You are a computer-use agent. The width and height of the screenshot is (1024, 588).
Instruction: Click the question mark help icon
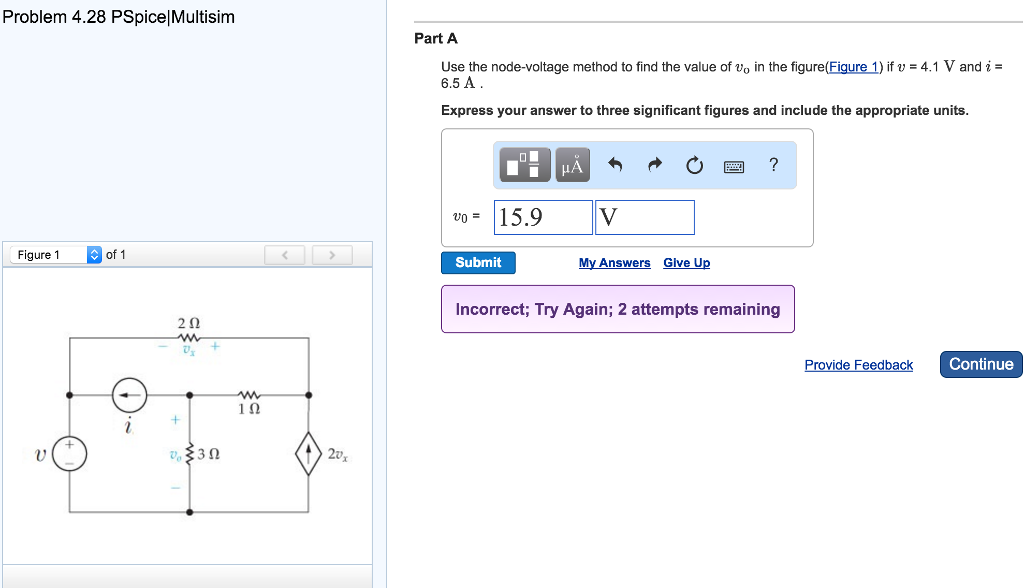(771, 165)
